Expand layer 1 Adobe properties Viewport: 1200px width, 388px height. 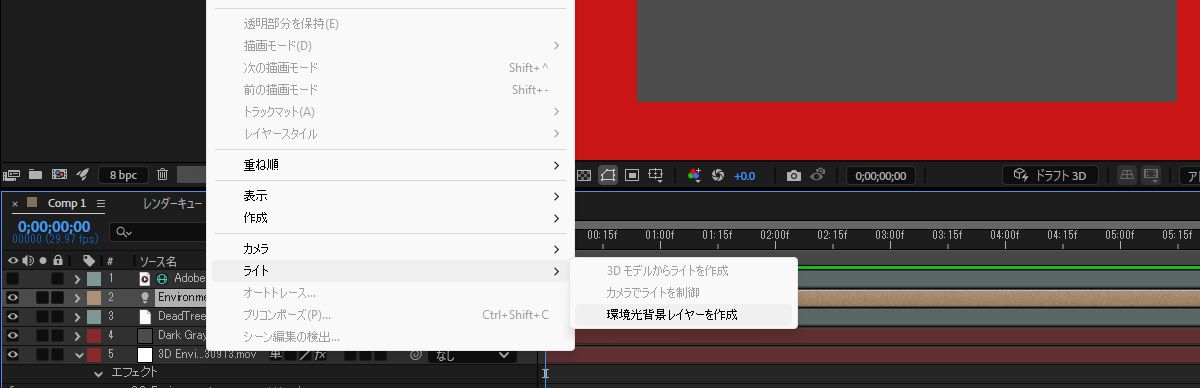[x=78, y=278]
